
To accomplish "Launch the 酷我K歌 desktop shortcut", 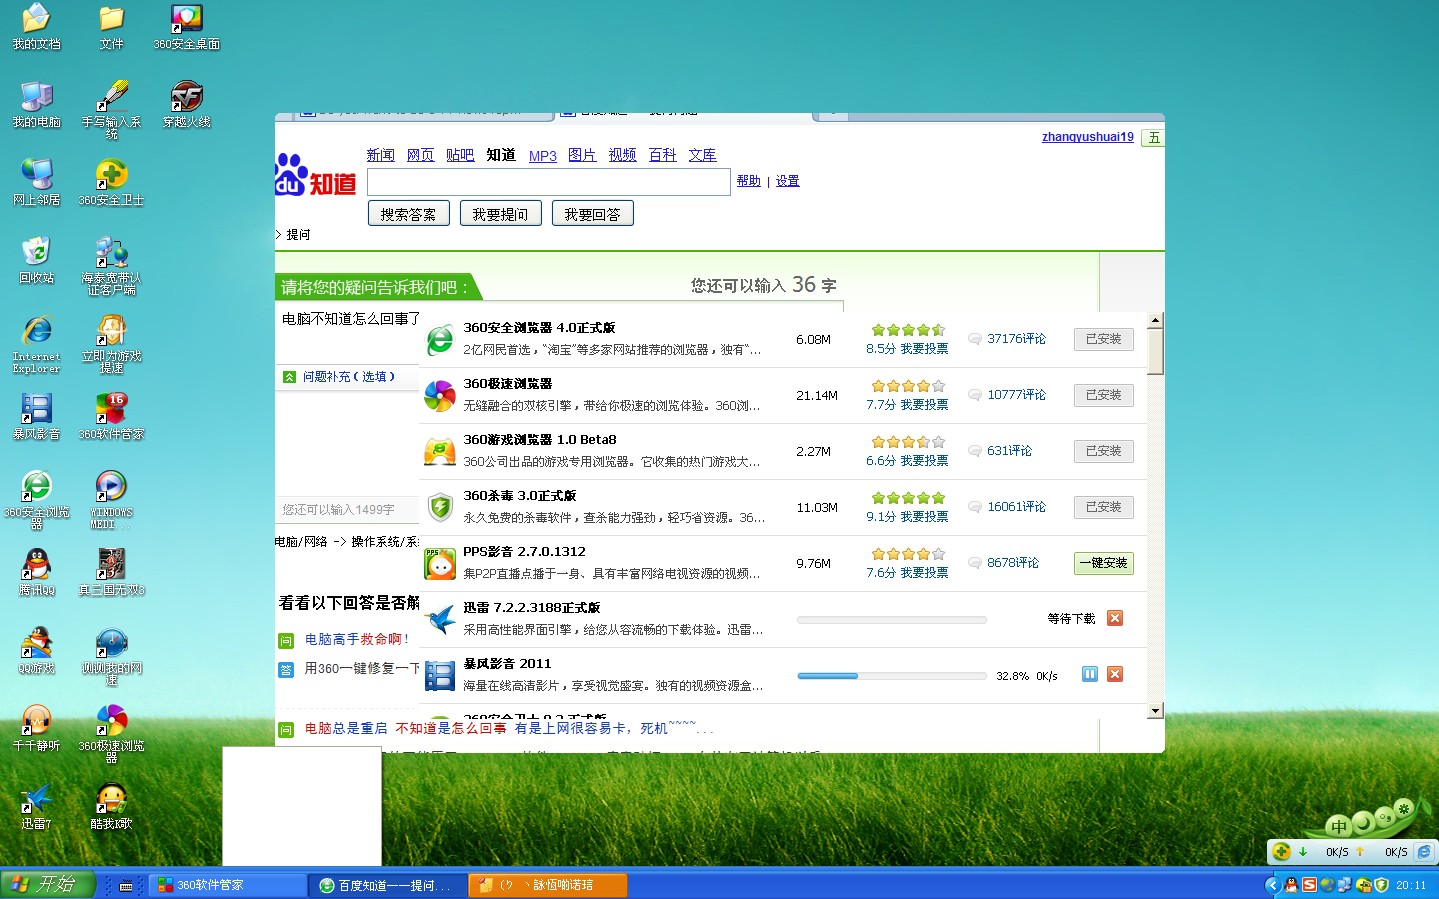I will coord(111,807).
